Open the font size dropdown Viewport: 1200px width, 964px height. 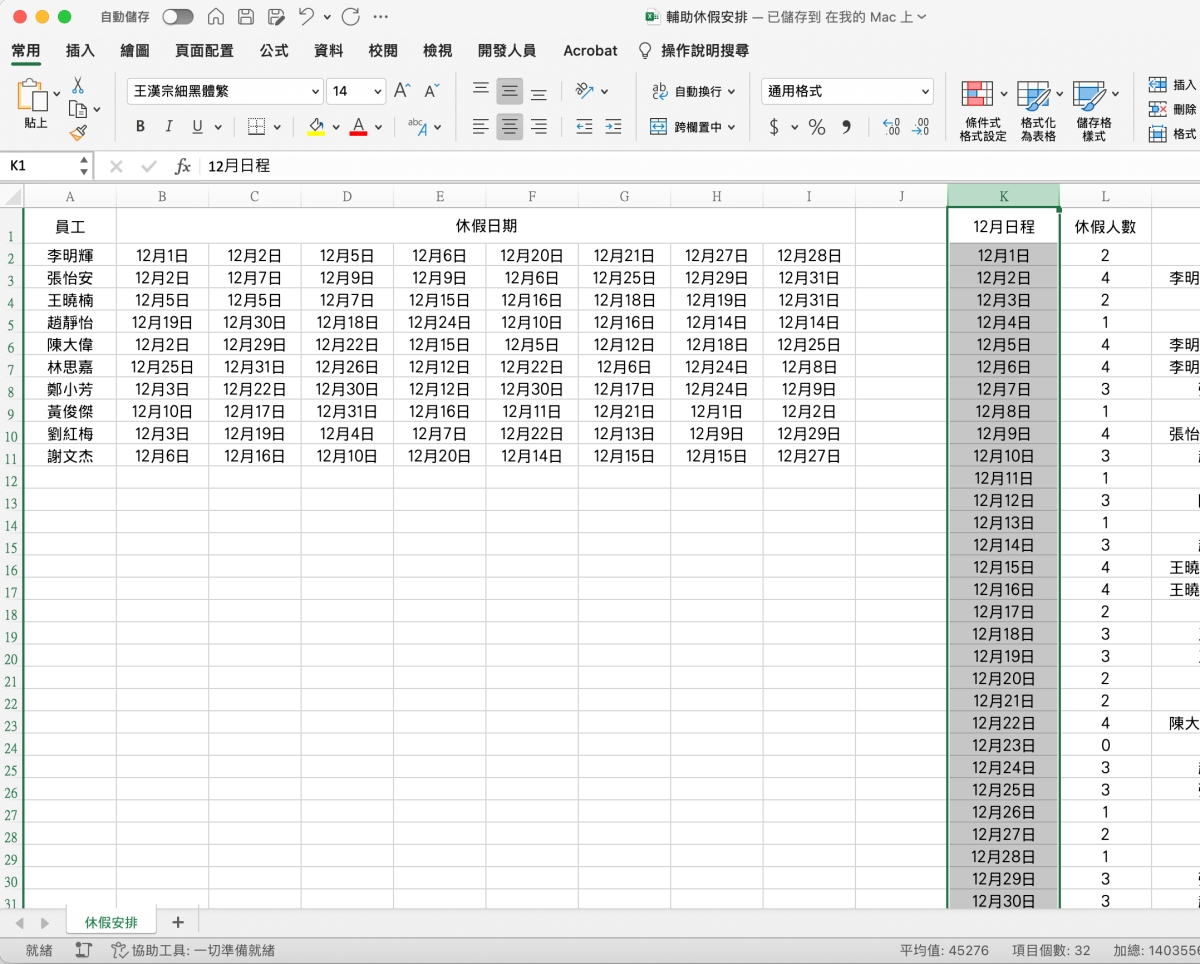(378, 91)
